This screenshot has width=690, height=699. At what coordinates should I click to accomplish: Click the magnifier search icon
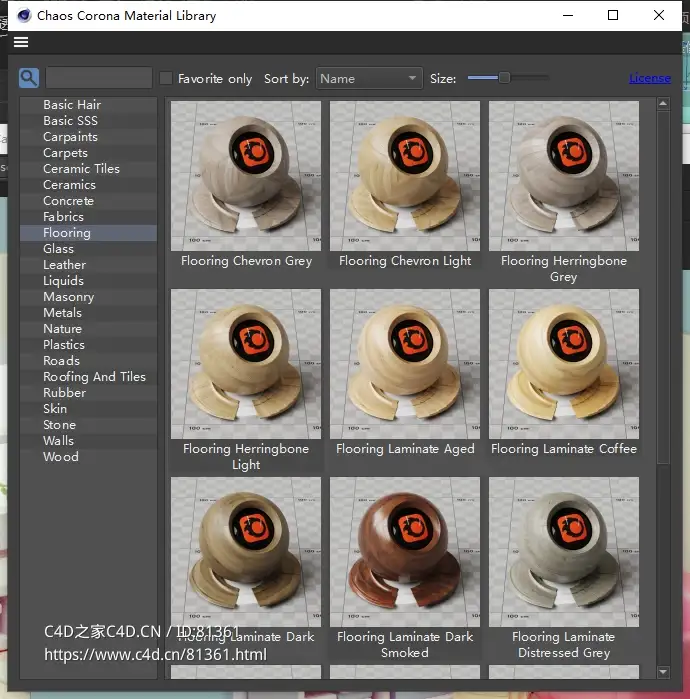click(29, 78)
